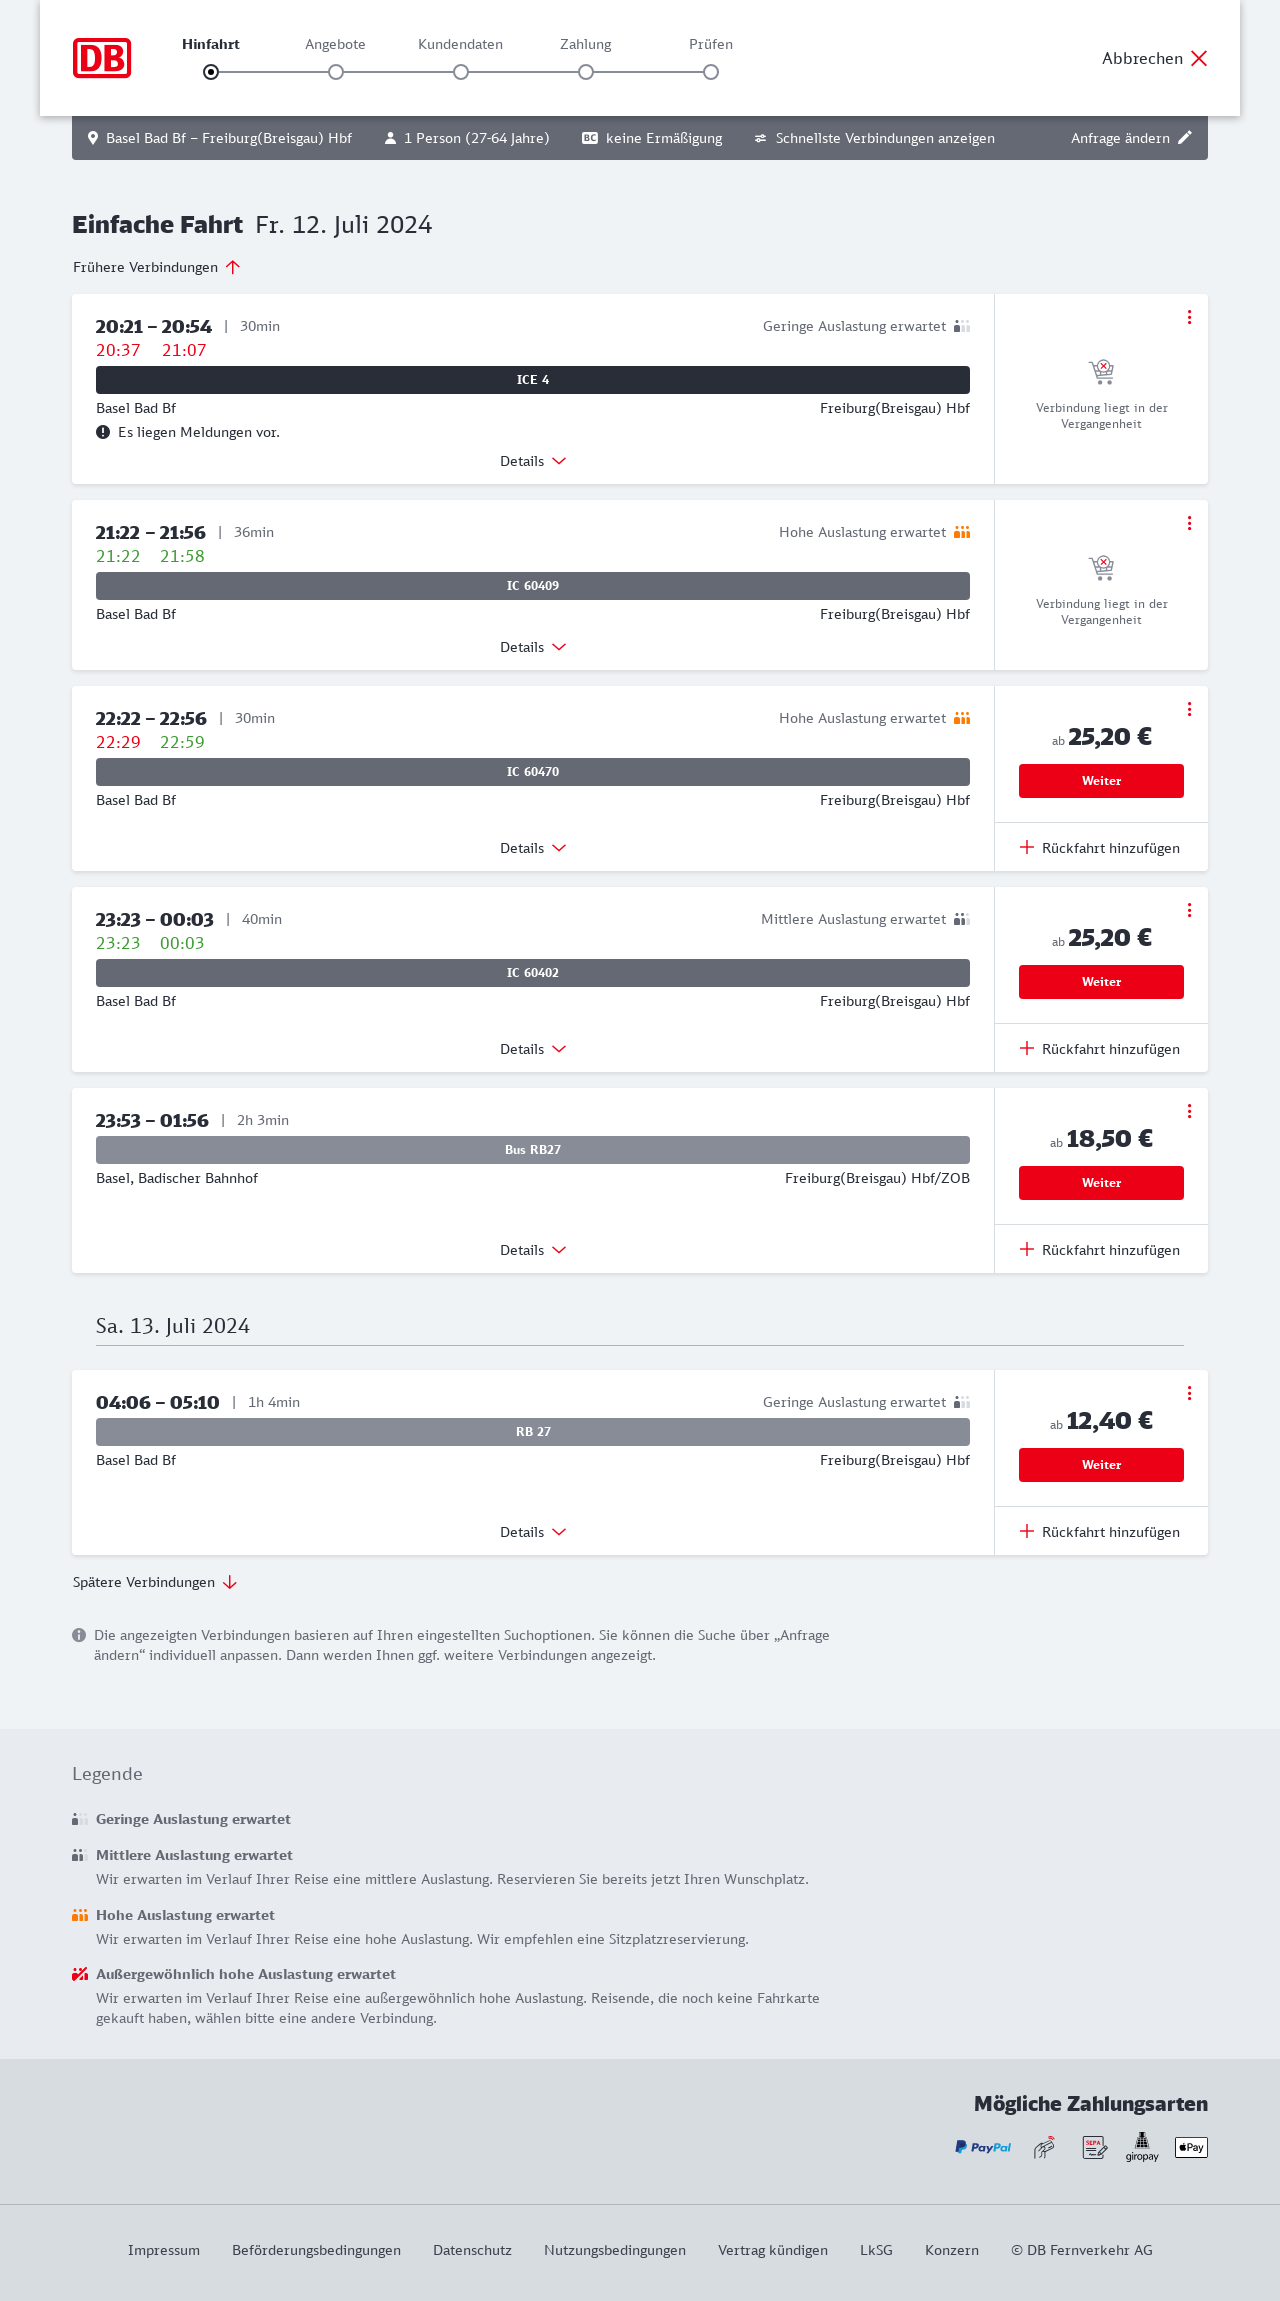Open three-dot menu for ICE 4 connection

click(x=1189, y=317)
